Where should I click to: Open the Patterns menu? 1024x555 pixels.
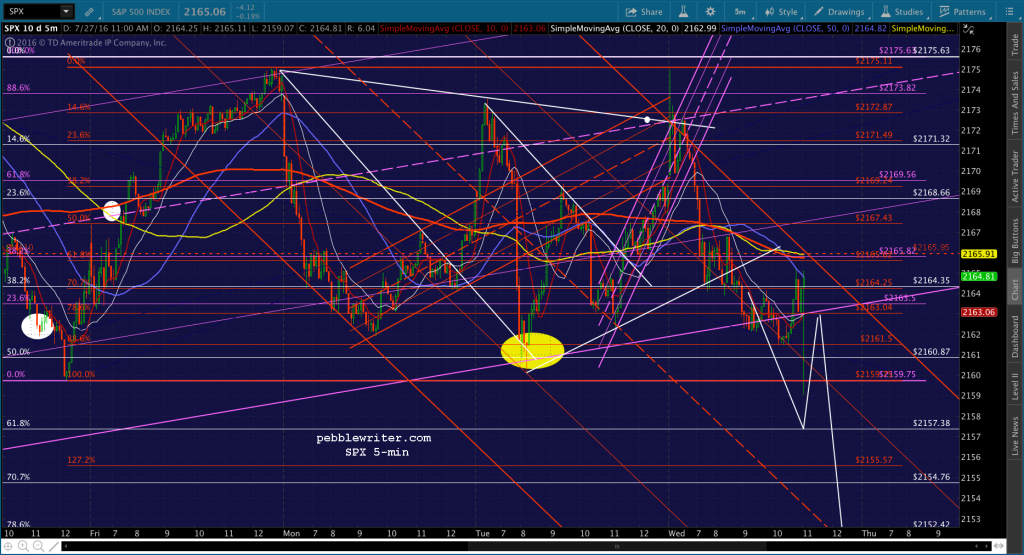tap(962, 12)
